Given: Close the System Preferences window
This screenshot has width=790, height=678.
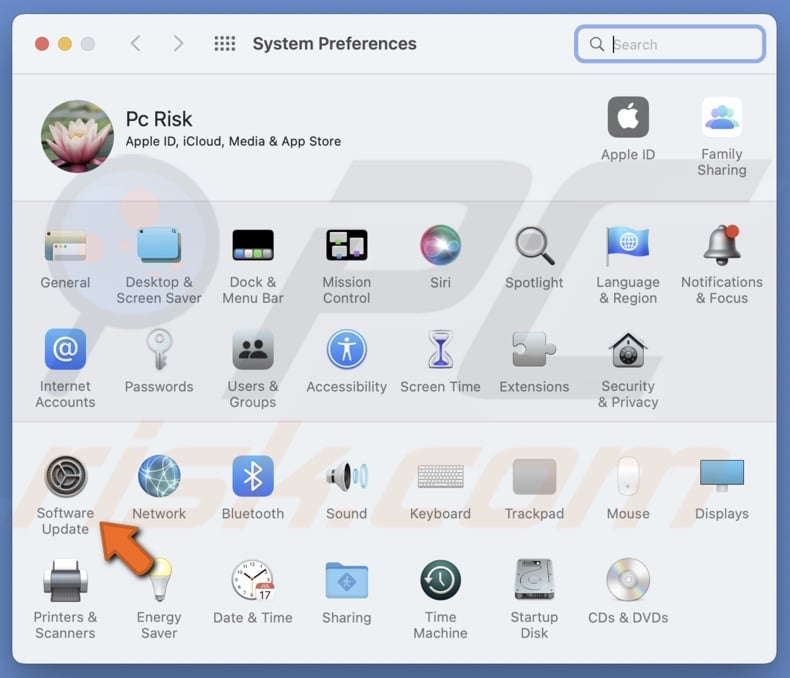Looking at the screenshot, I should pos(42,44).
